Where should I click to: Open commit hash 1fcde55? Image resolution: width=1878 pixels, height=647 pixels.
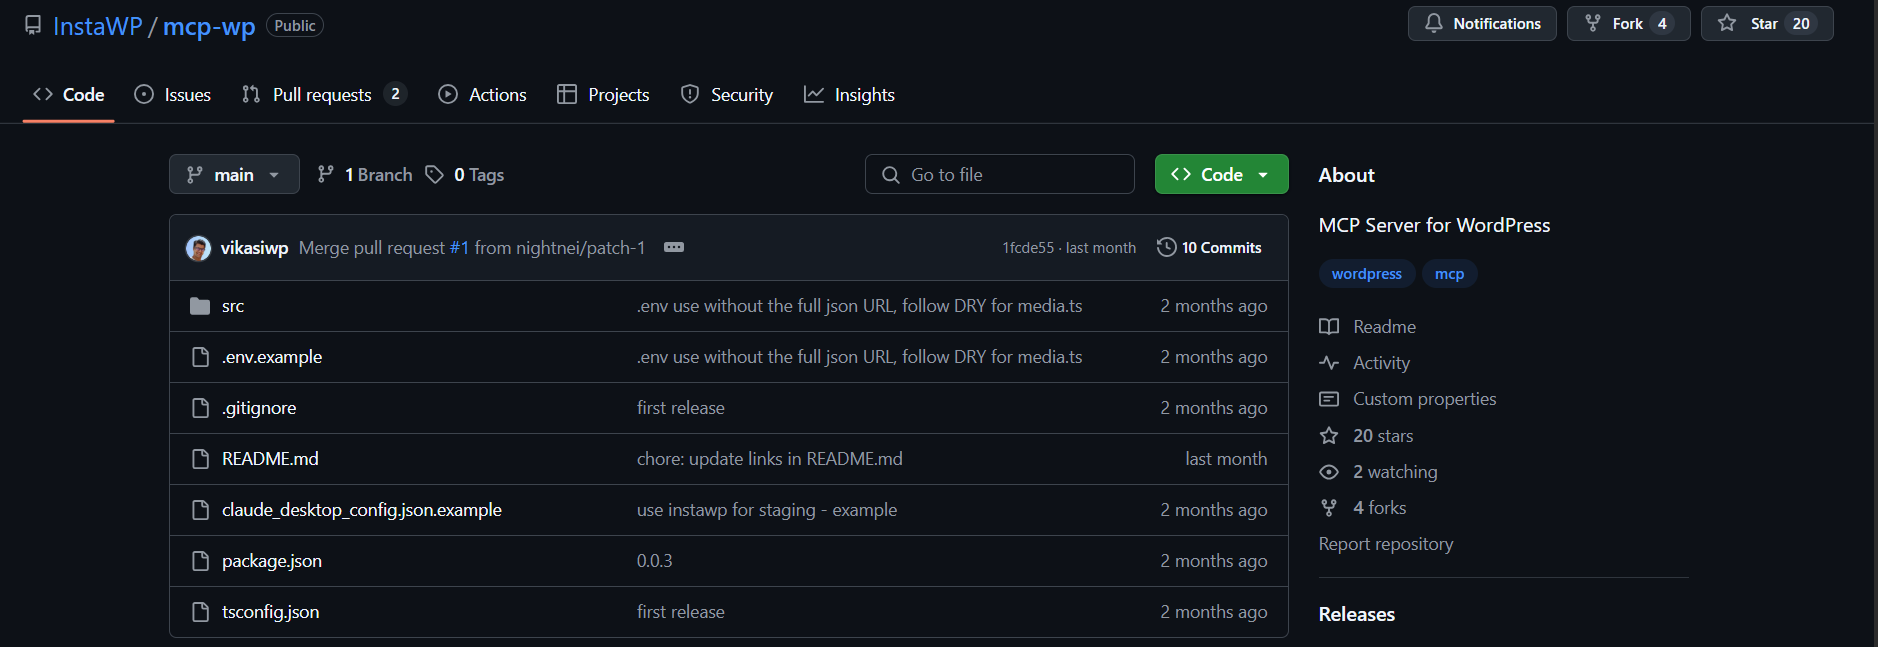coord(1028,248)
